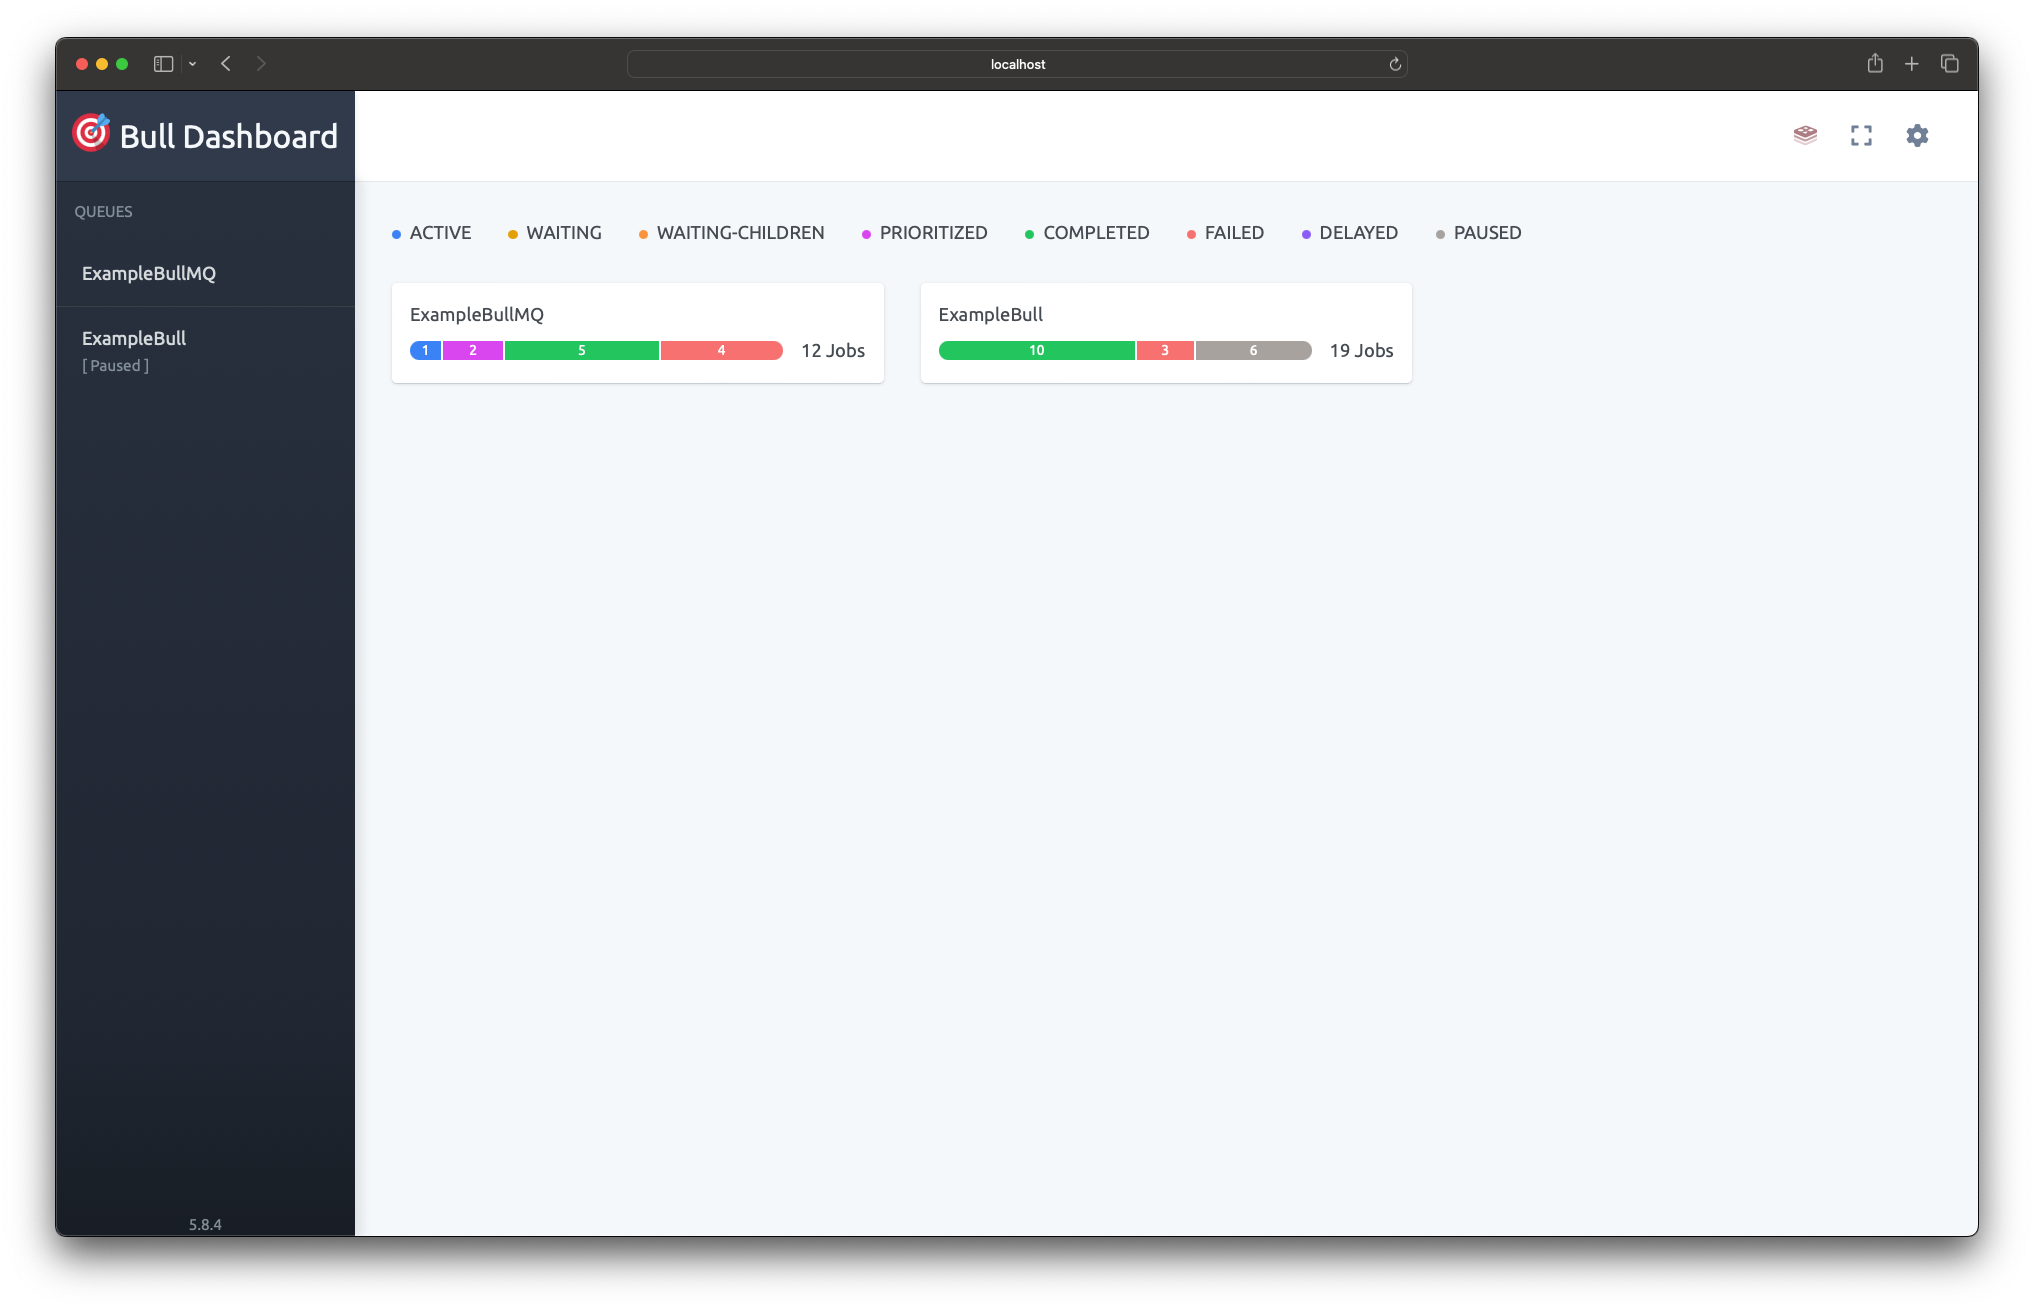Expand sidebar options dropdown chevron
2034x1310 pixels.
(192, 64)
